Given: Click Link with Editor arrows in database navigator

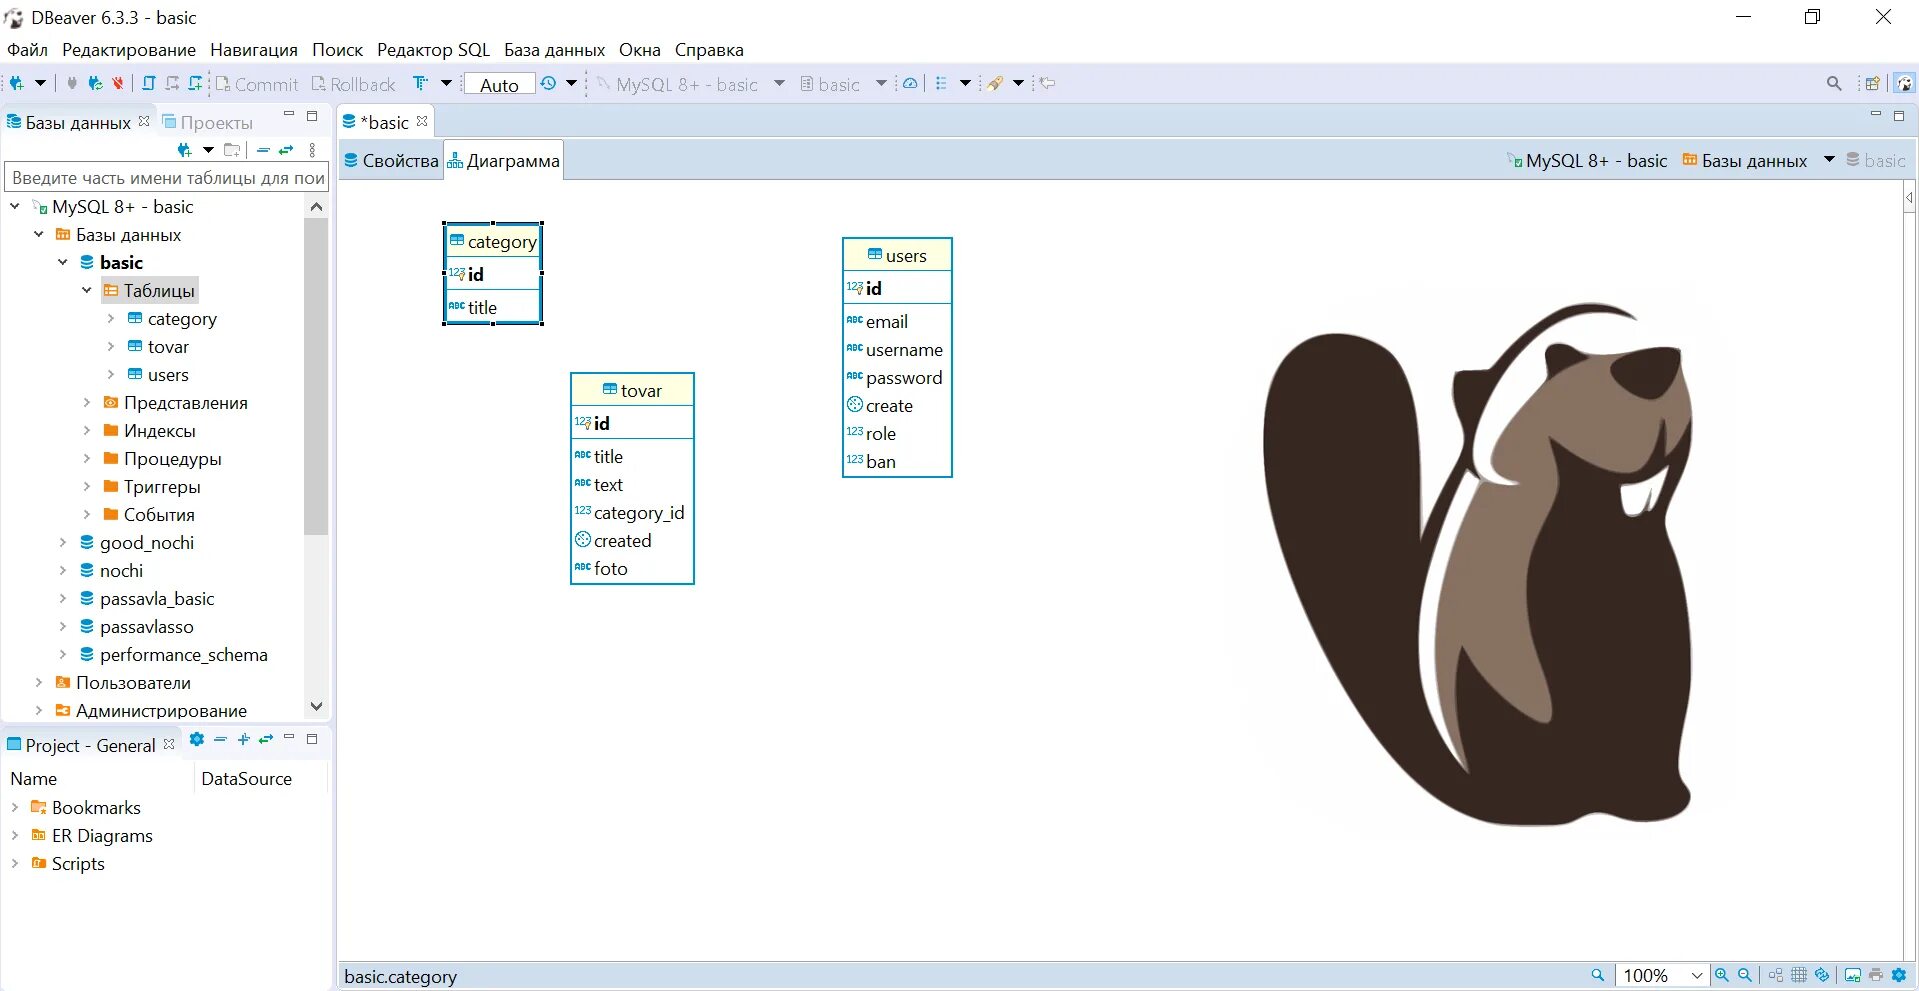Looking at the screenshot, I should point(286,150).
